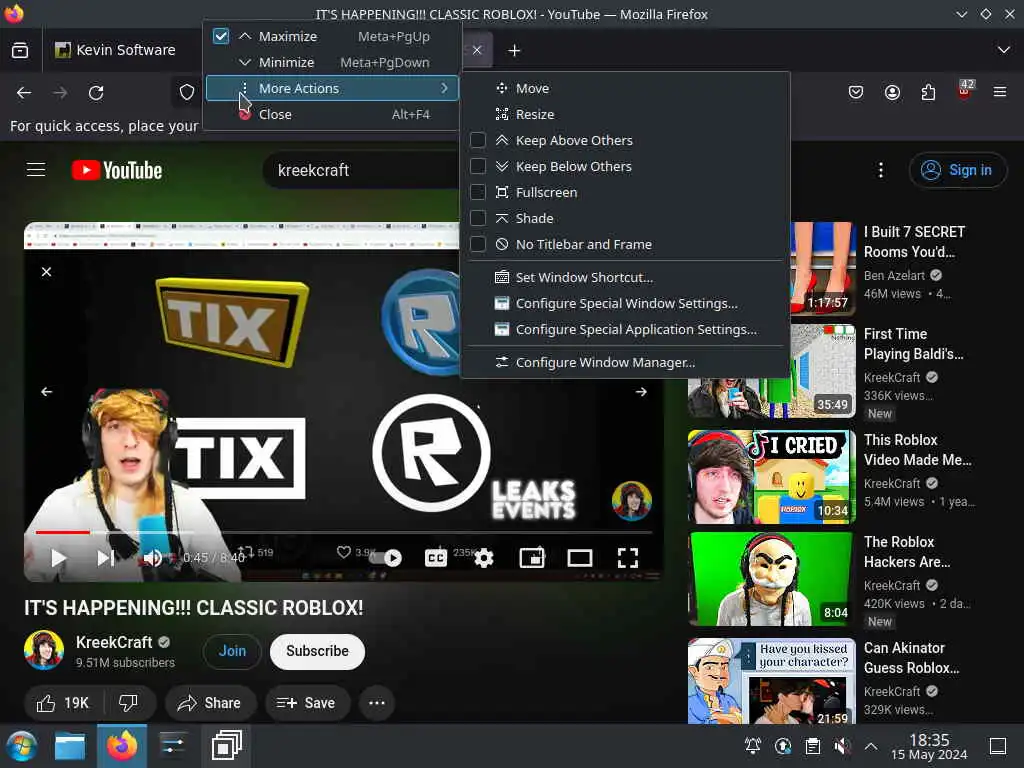Click the Sign in button
The height and width of the screenshot is (768, 1024).
(957, 170)
